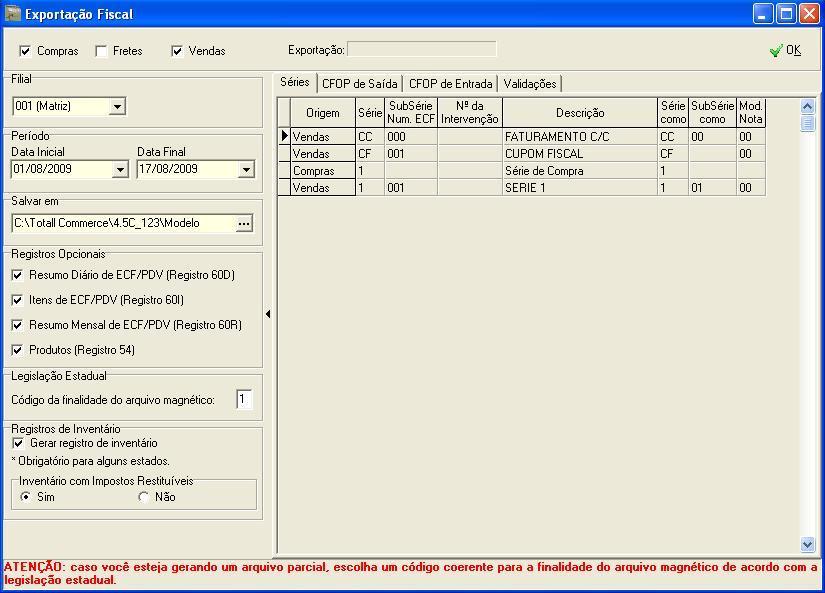Switch to the CFOP de Saída tab
825x593 pixels.
359,84
